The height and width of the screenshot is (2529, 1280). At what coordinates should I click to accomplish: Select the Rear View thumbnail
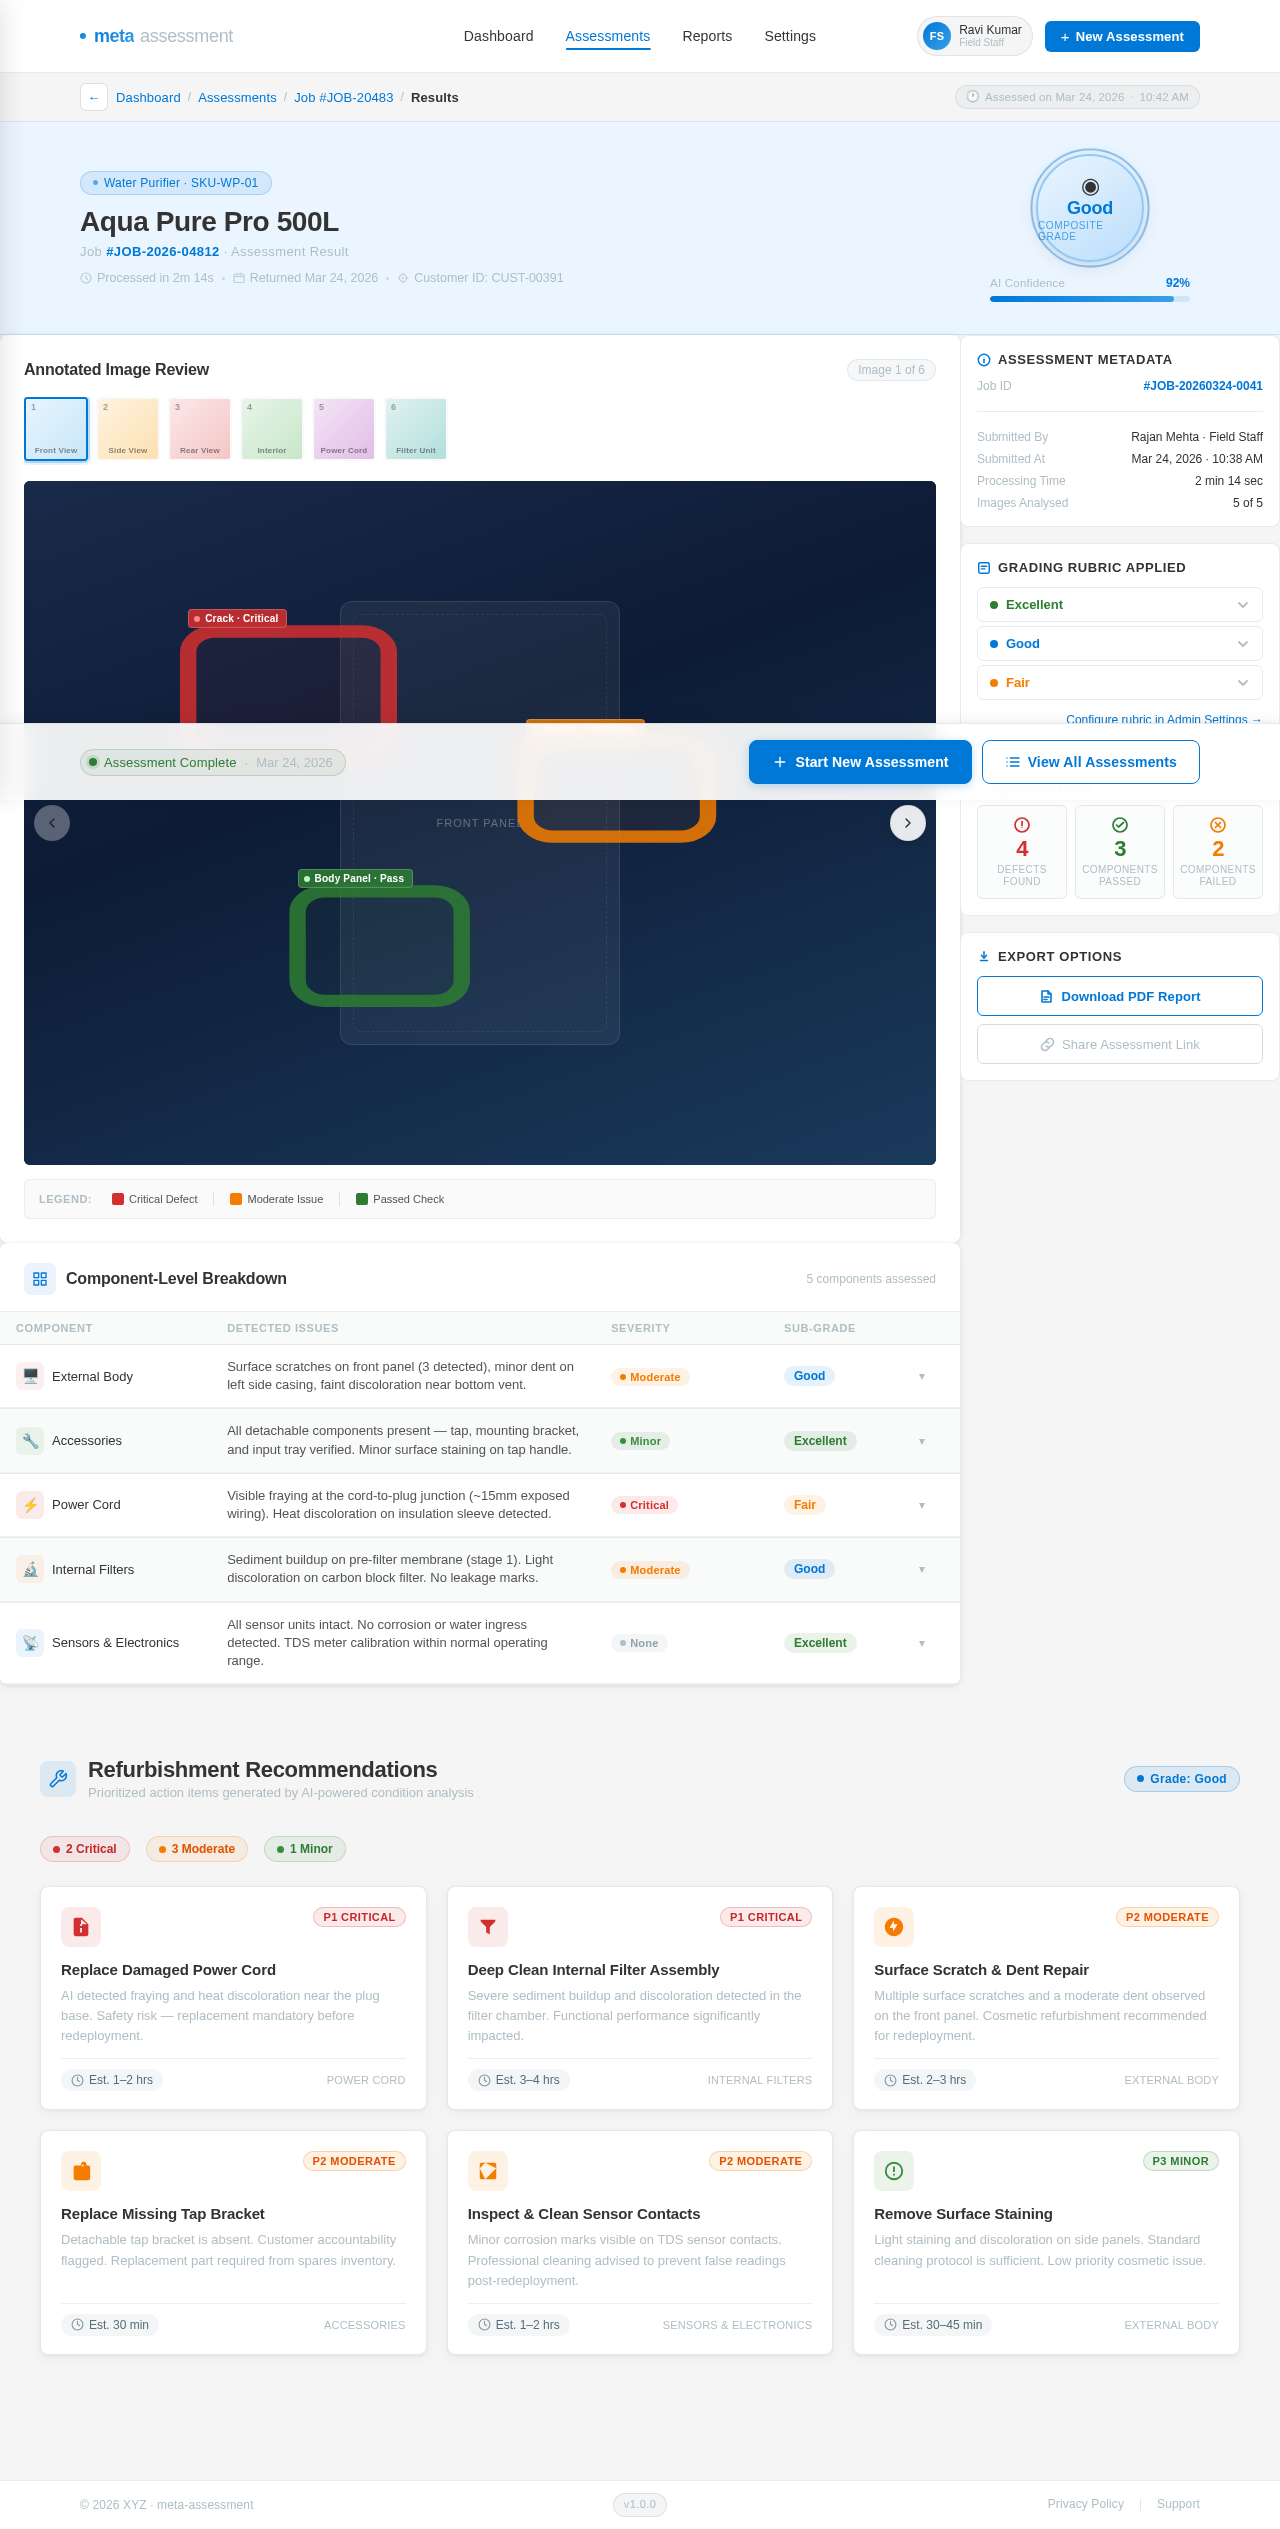[200, 429]
